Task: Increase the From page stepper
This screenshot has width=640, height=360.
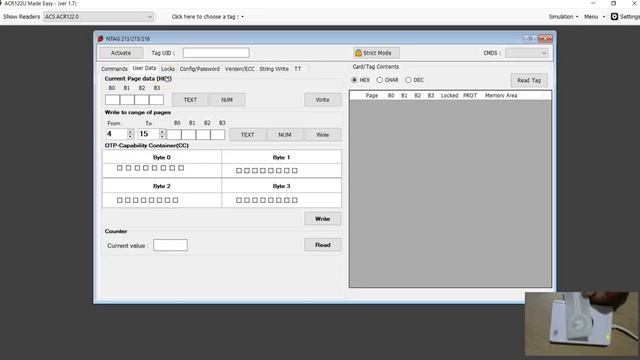Action: click(x=131, y=131)
